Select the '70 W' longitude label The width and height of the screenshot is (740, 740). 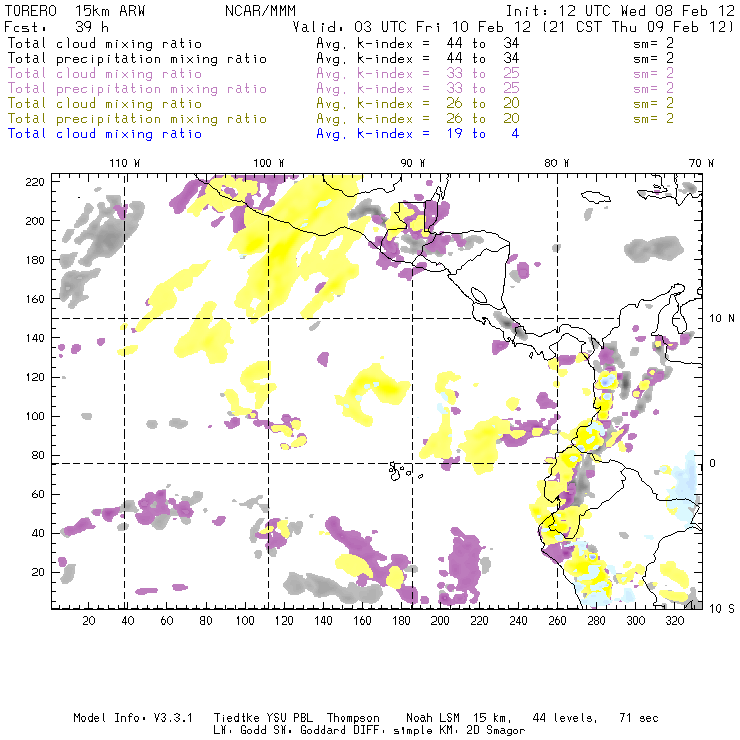(x=701, y=163)
